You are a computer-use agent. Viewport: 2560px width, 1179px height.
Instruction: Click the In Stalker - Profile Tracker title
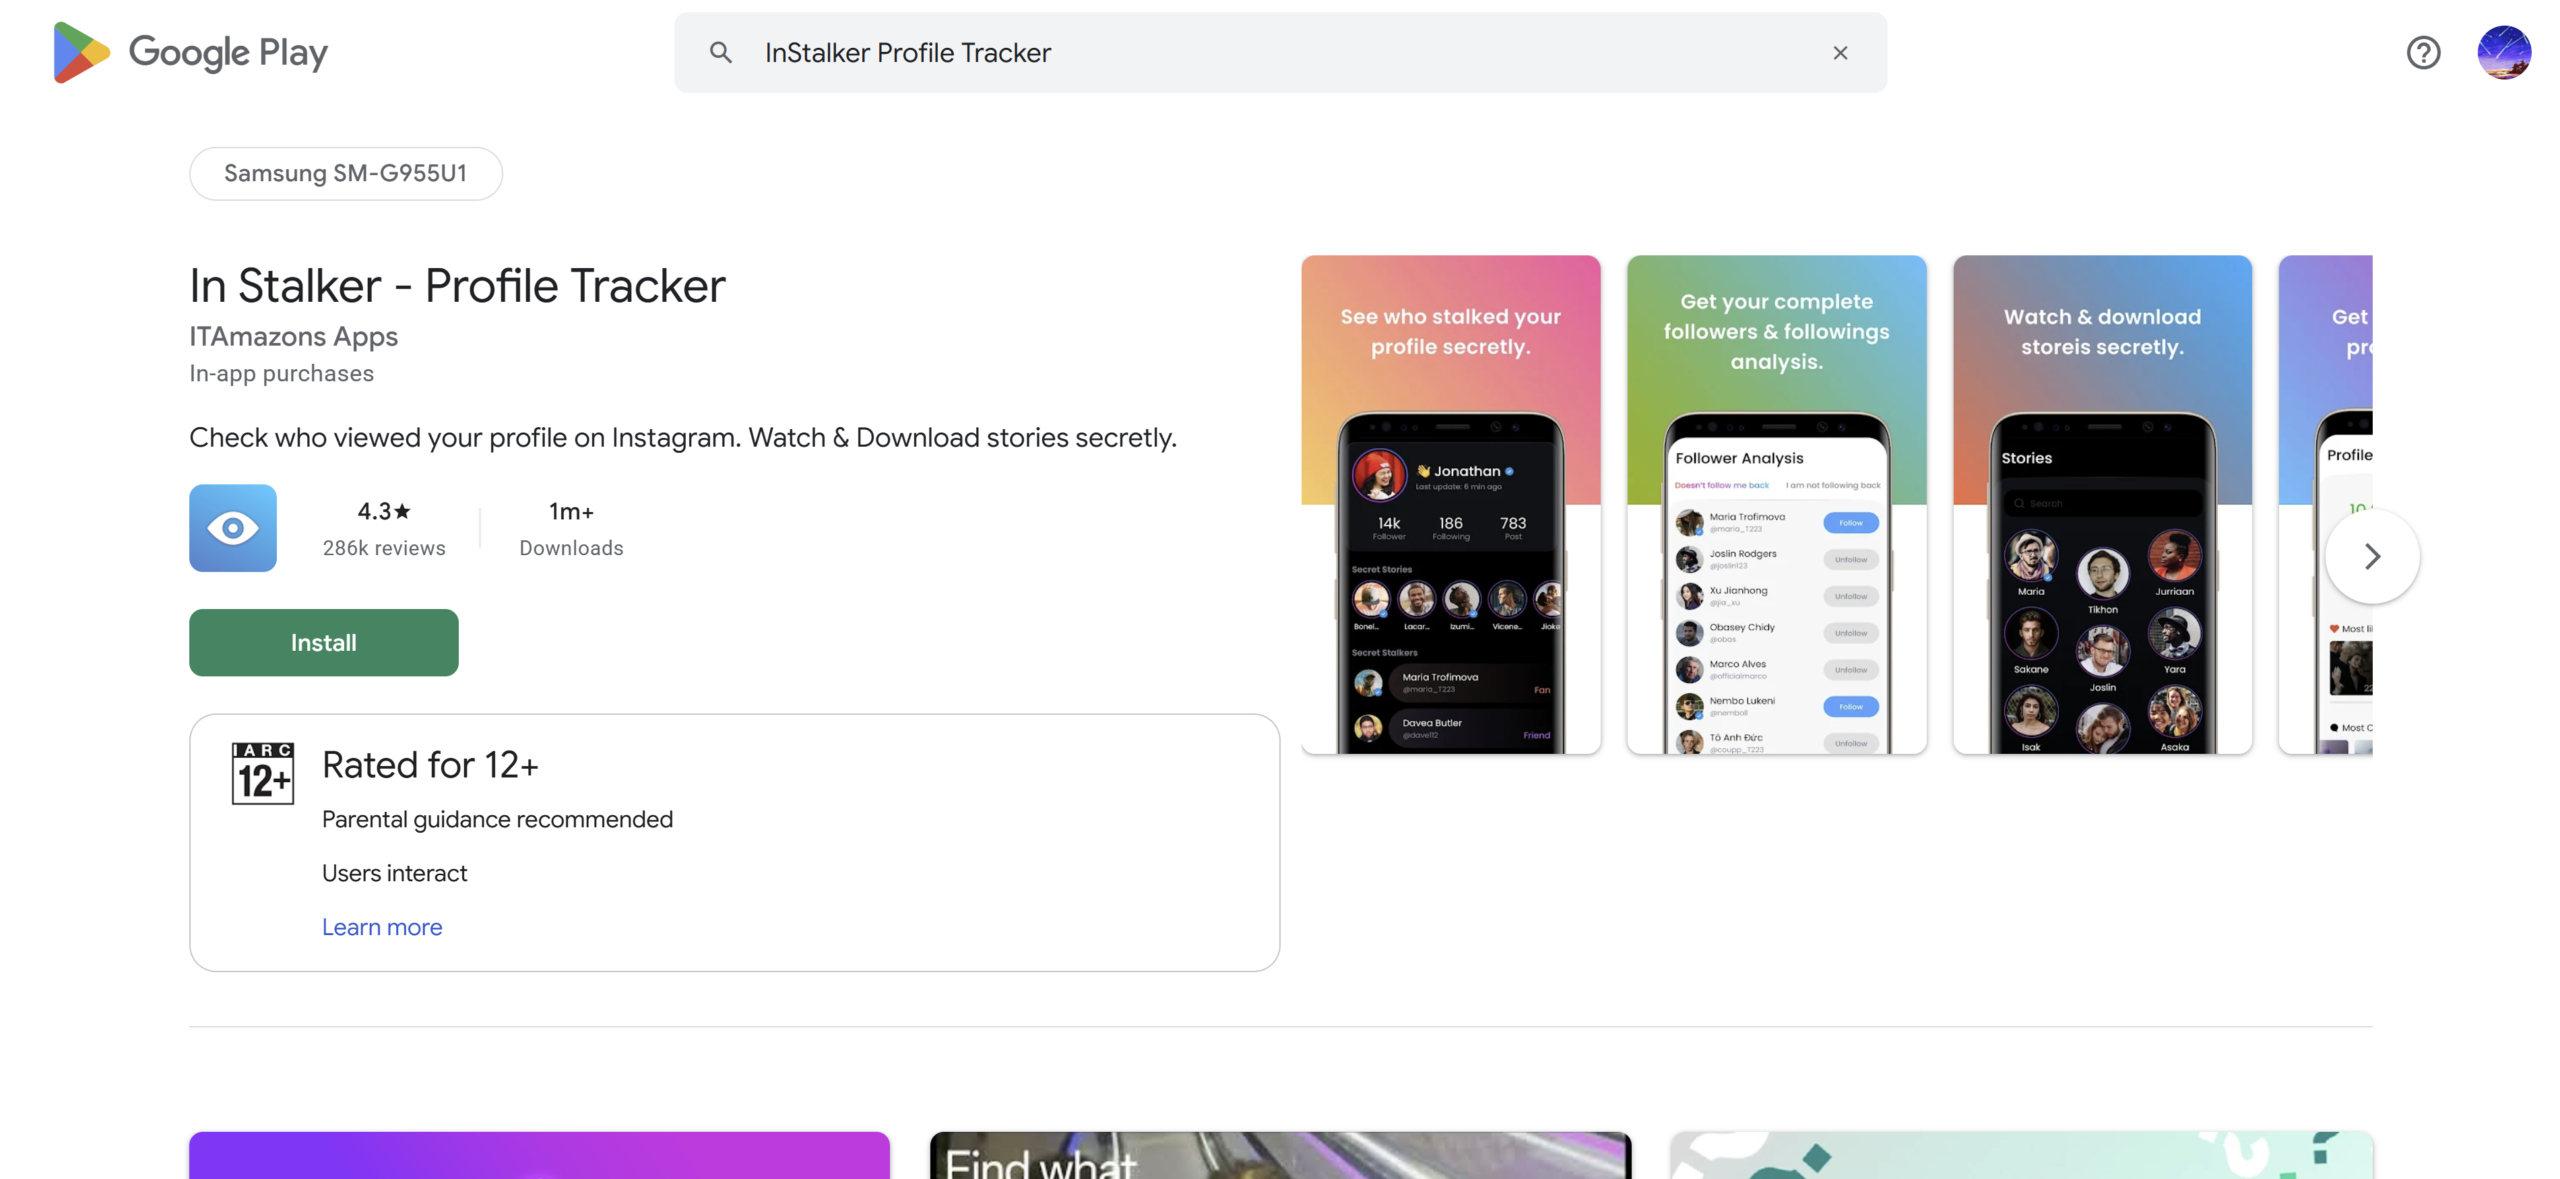coord(457,285)
